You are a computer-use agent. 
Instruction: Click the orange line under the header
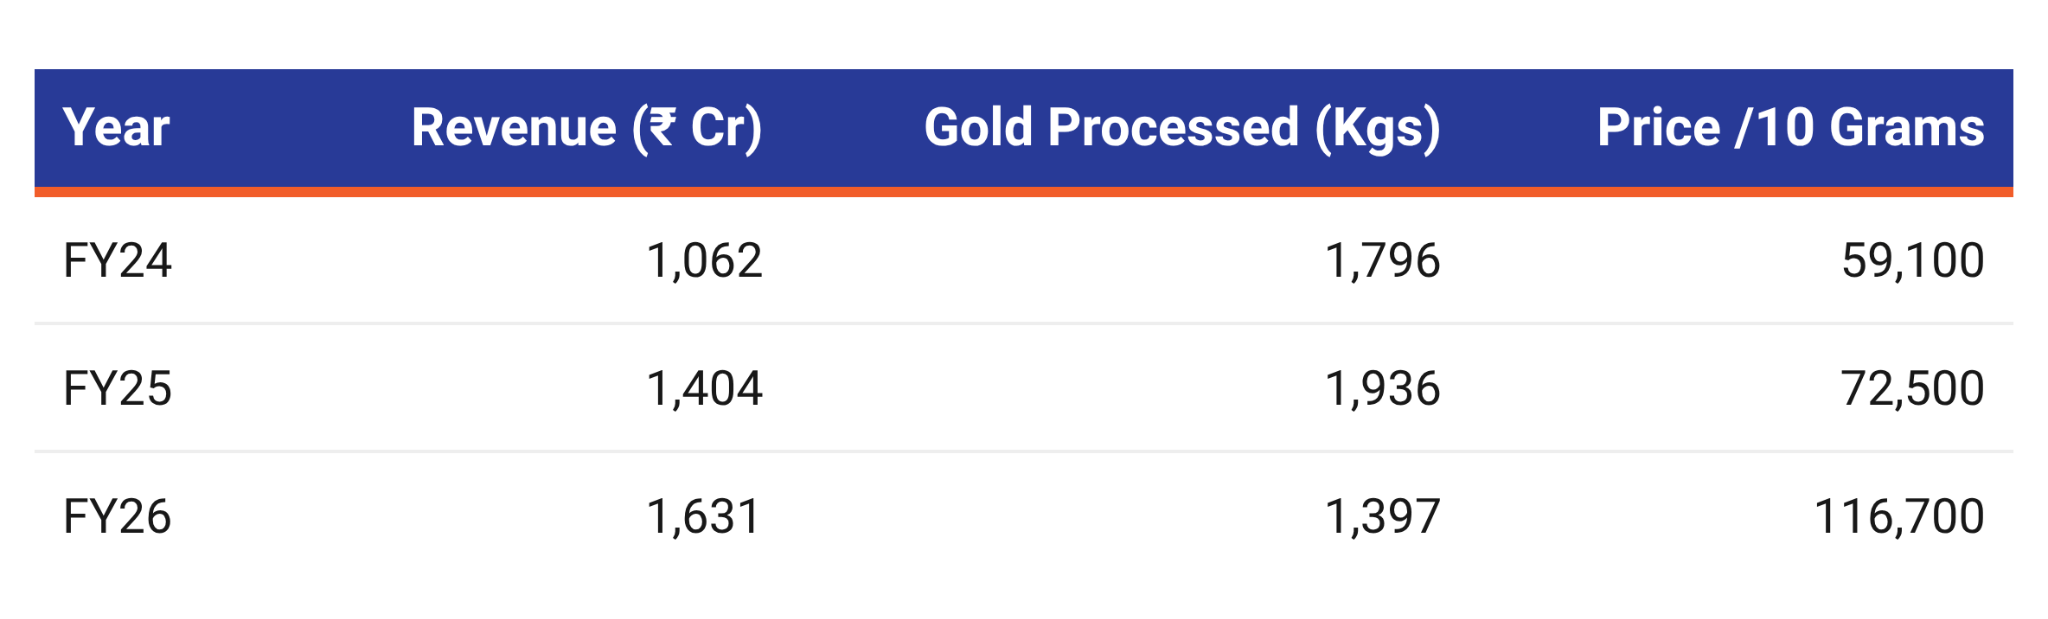point(1023,192)
